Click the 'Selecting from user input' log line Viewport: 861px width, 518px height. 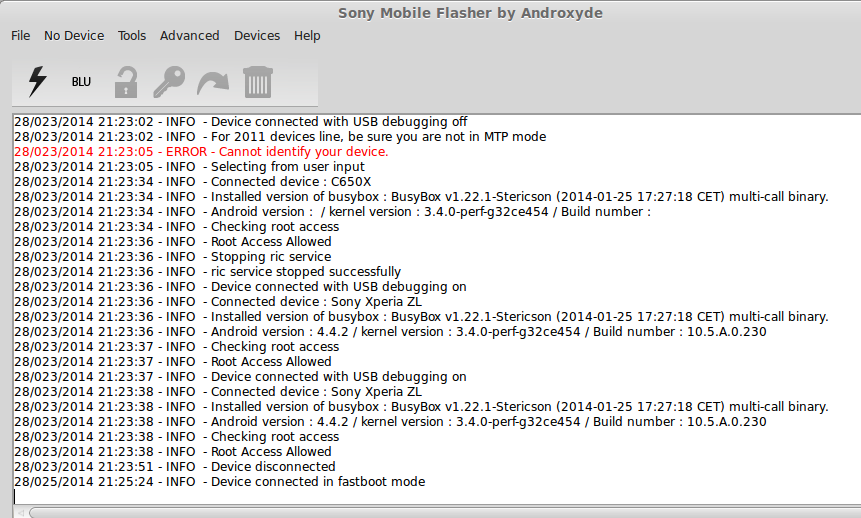click(189, 167)
